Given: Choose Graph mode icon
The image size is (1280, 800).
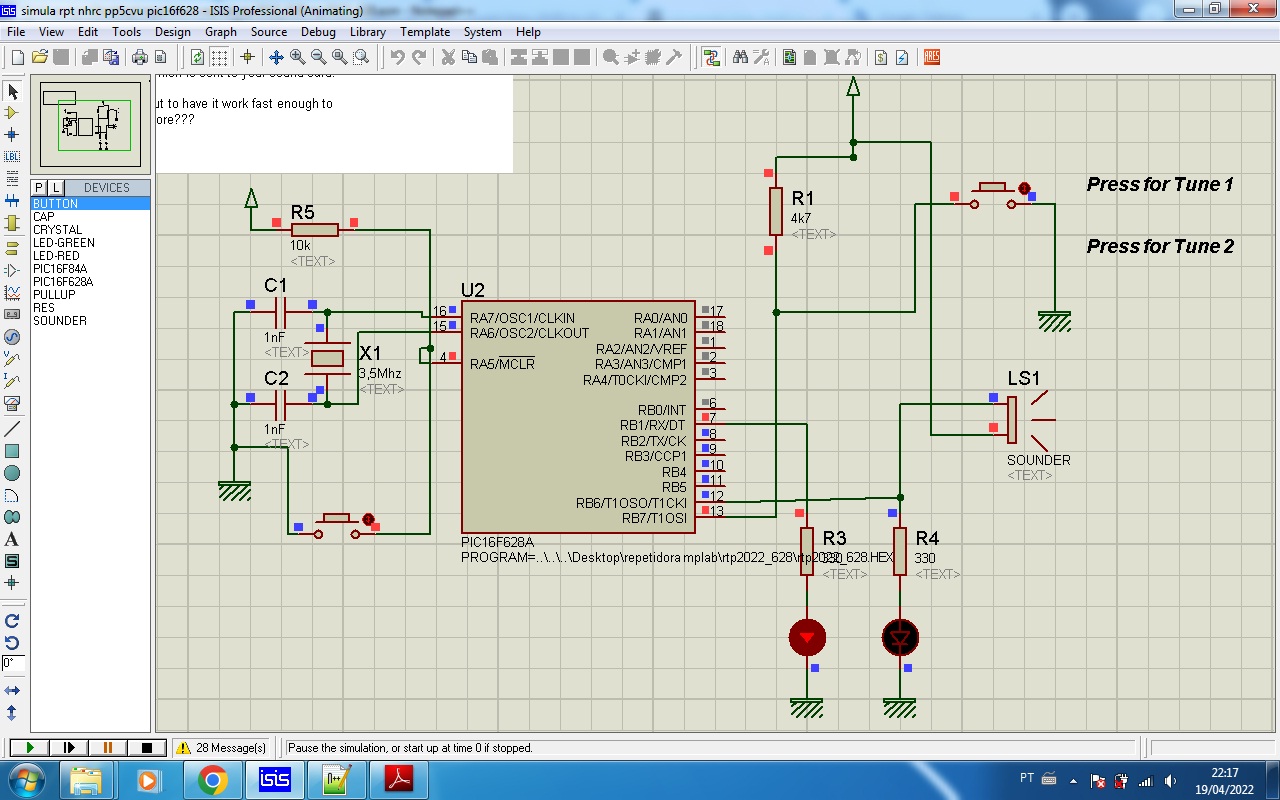Looking at the screenshot, I should pyautogui.click(x=12, y=293).
